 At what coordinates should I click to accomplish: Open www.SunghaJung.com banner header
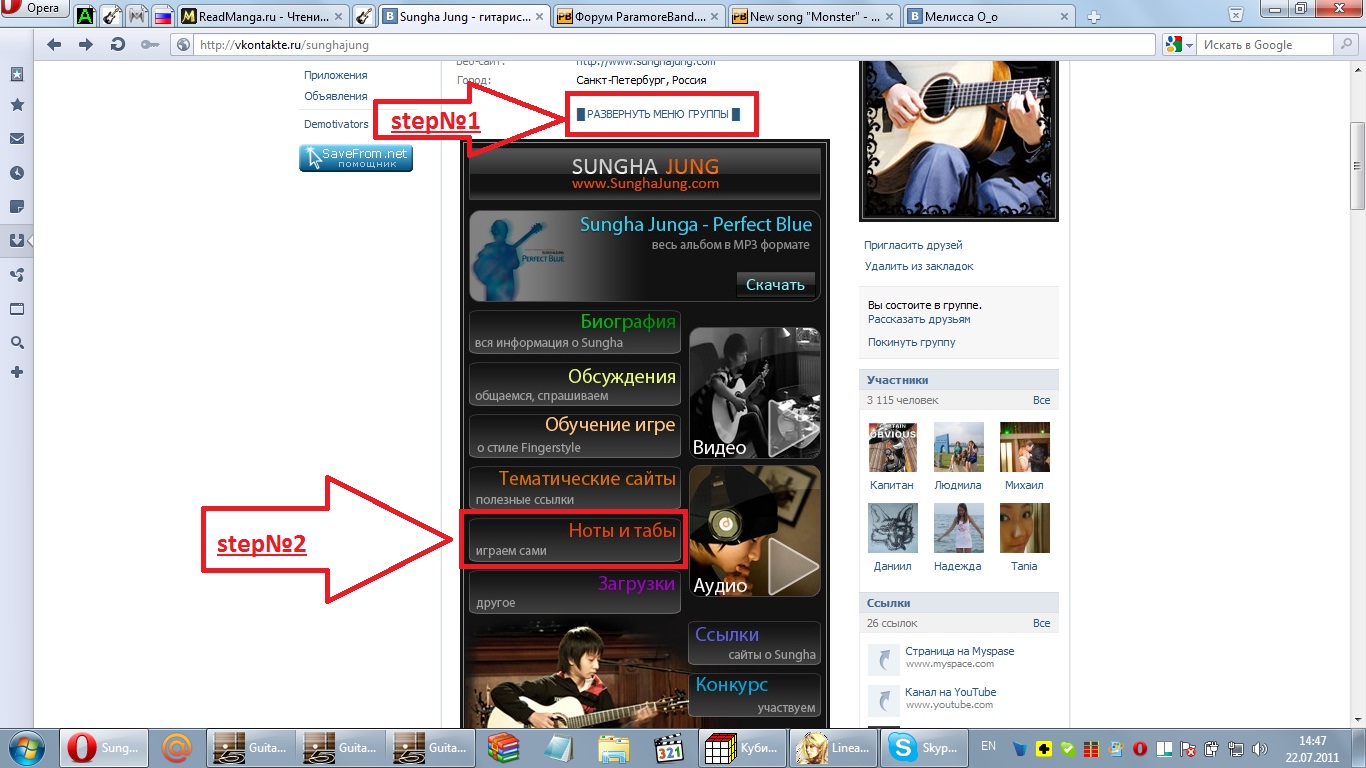tap(645, 173)
